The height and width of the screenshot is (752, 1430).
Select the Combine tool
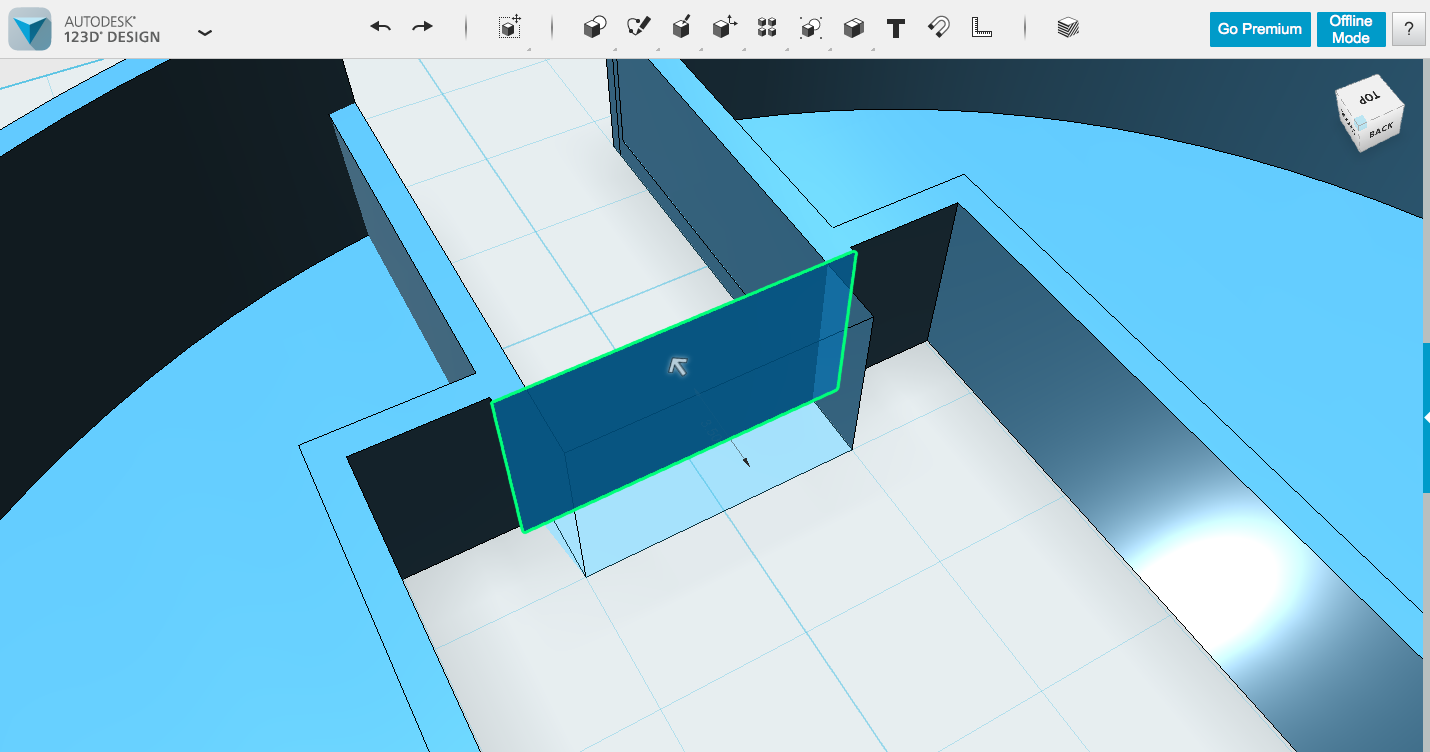[x=852, y=28]
